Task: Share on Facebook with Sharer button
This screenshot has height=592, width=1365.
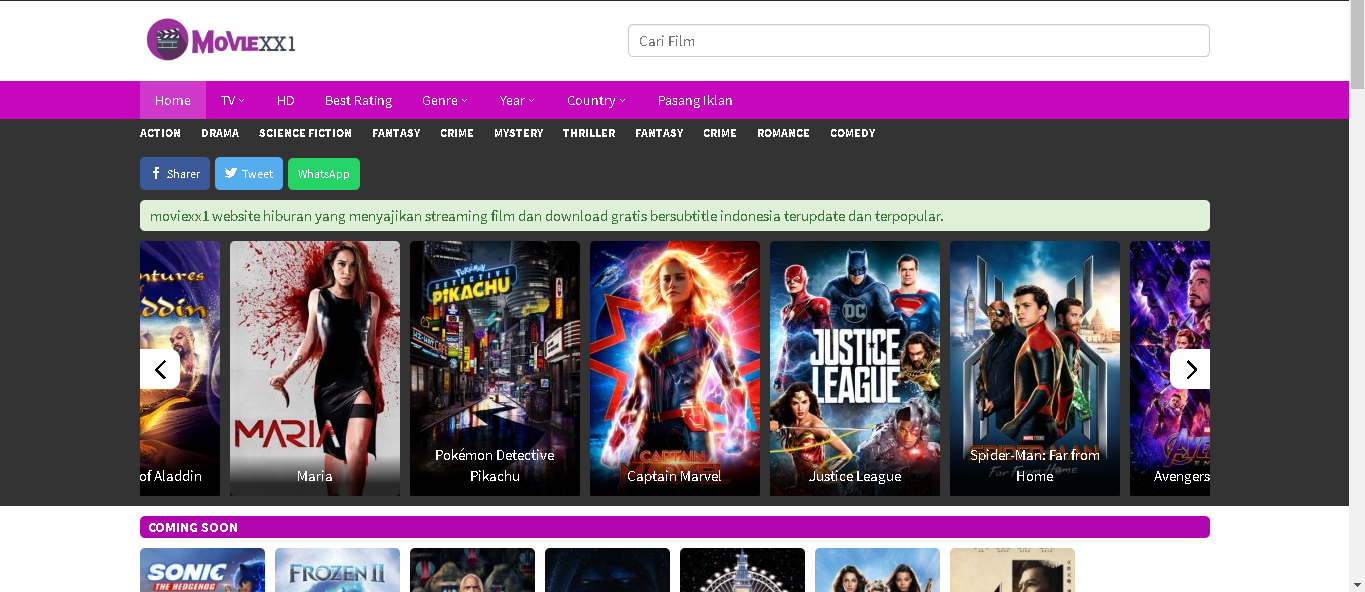Action: [x=175, y=174]
